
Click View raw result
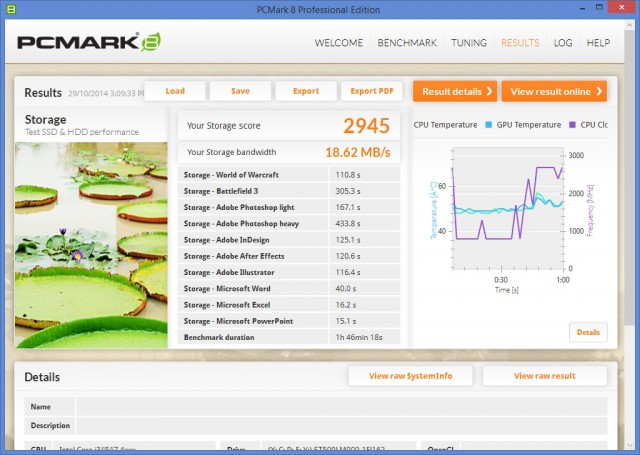(544, 376)
